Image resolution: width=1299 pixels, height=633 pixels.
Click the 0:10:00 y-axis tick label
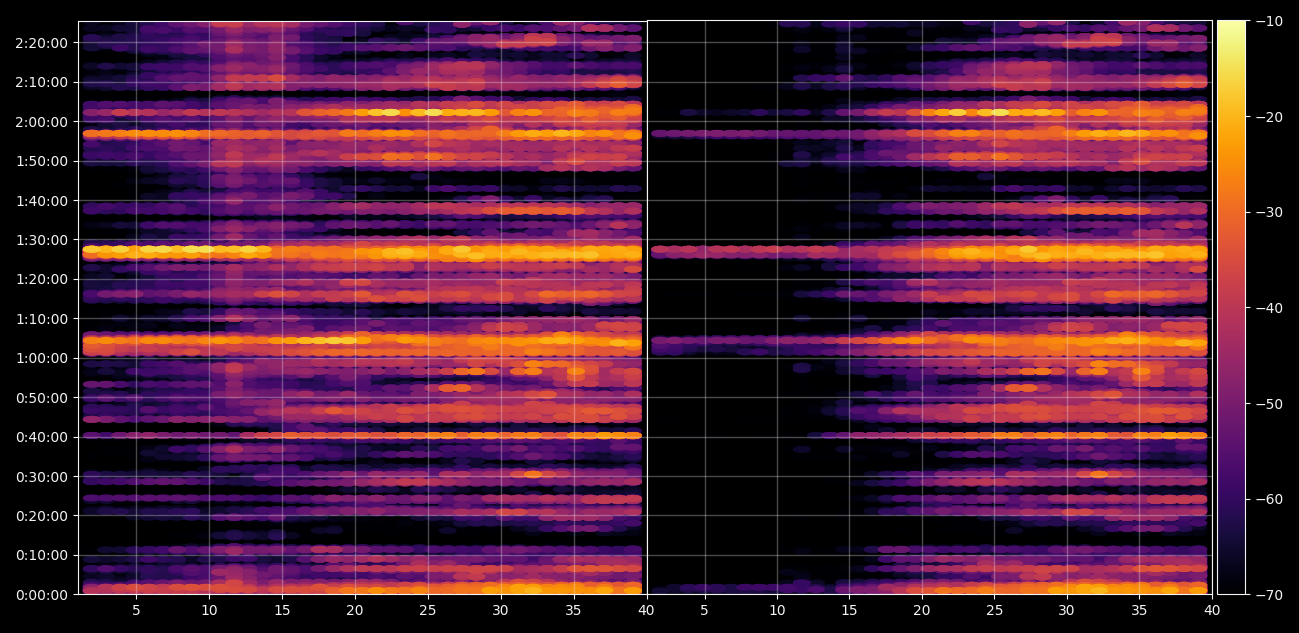(x=42, y=555)
